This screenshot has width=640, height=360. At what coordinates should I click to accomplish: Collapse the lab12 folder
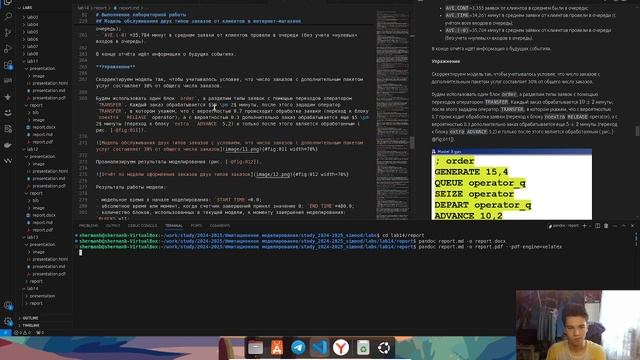[x=32, y=149]
